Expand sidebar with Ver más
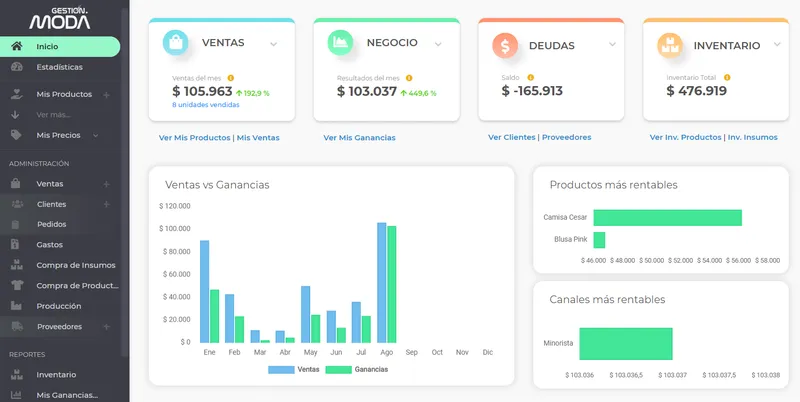The width and height of the screenshot is (800, 402). (53, 115)
